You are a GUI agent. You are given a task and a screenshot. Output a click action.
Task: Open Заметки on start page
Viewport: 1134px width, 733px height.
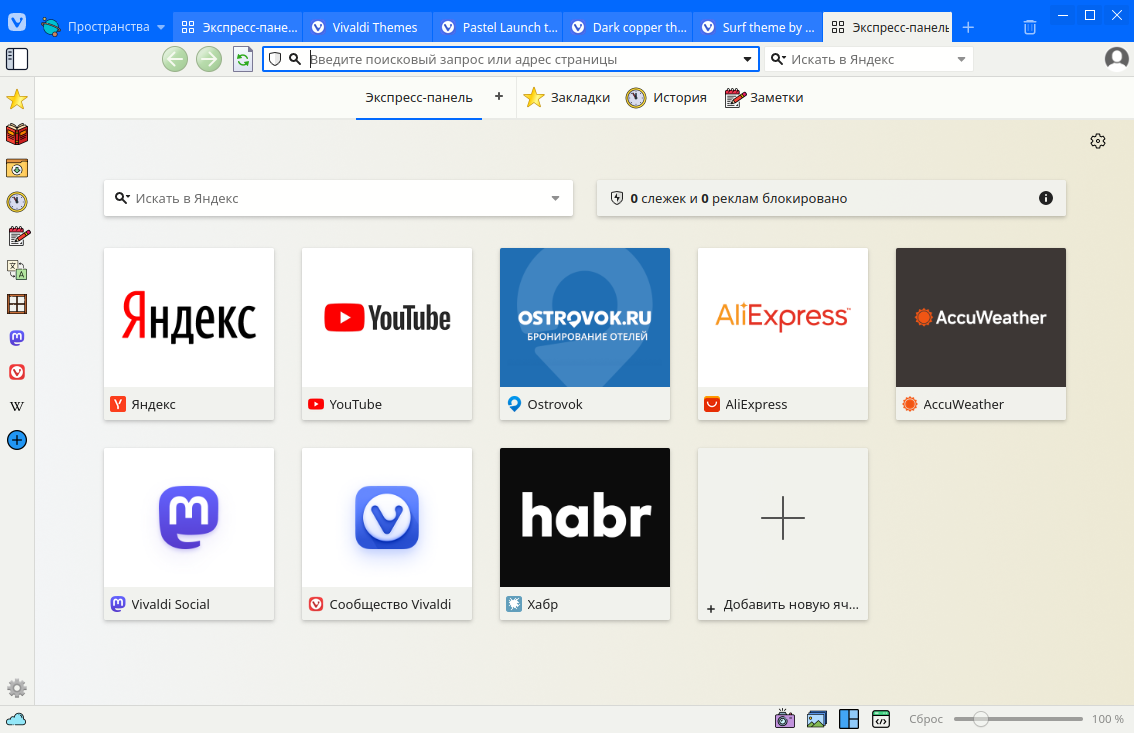[764, 98]
